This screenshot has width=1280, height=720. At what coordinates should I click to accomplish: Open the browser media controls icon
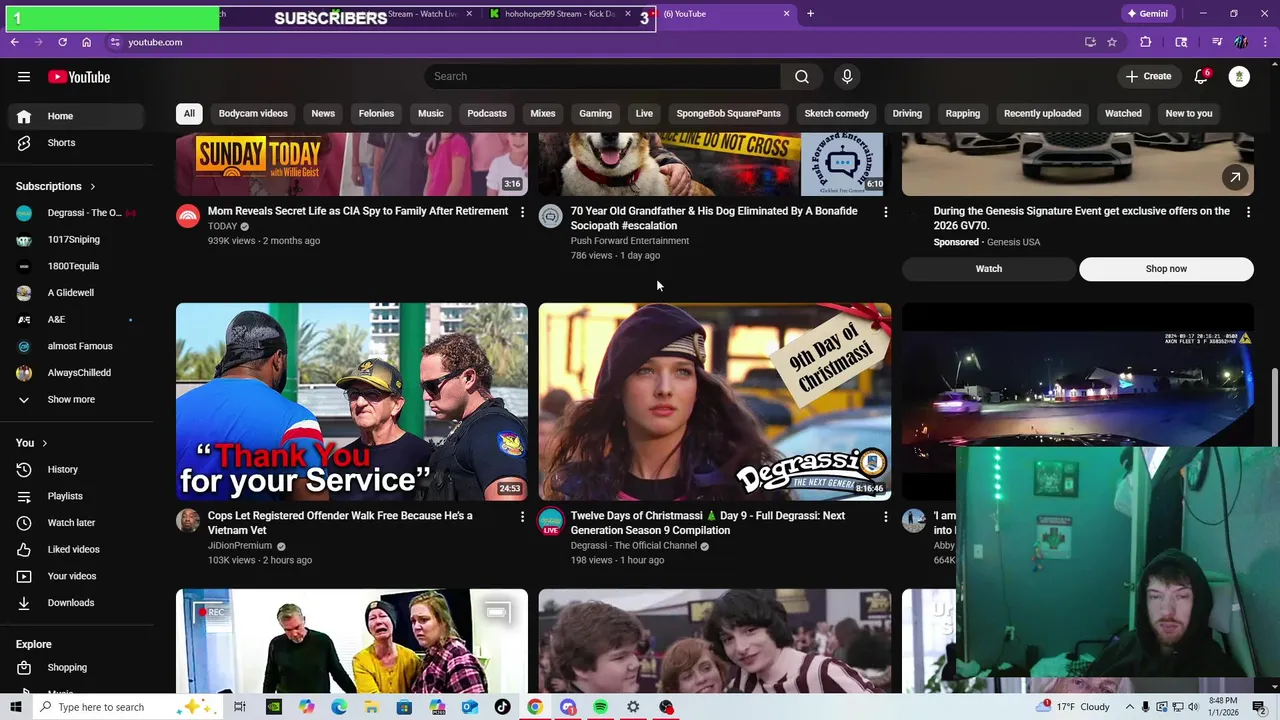(1217, 42)
